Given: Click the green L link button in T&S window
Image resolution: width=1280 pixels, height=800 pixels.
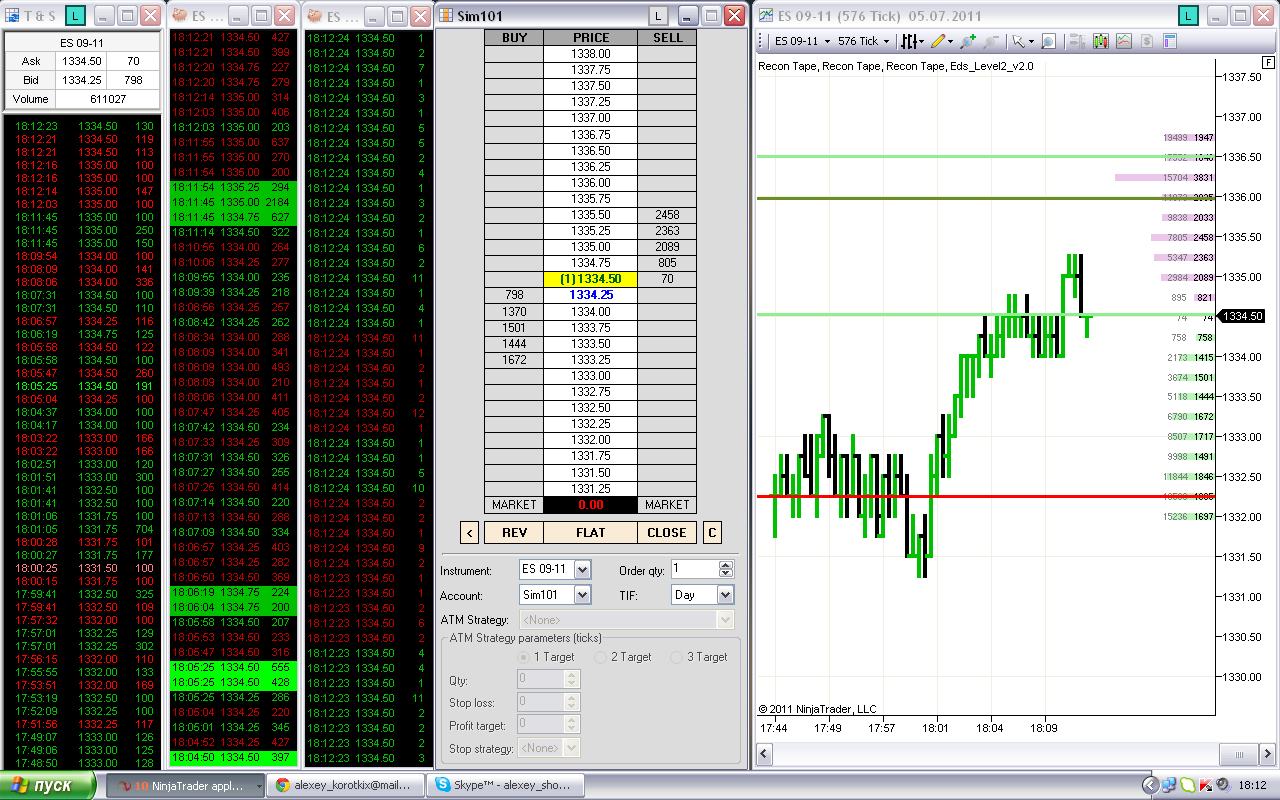Looking at the screenshot, I should point(75,15).
